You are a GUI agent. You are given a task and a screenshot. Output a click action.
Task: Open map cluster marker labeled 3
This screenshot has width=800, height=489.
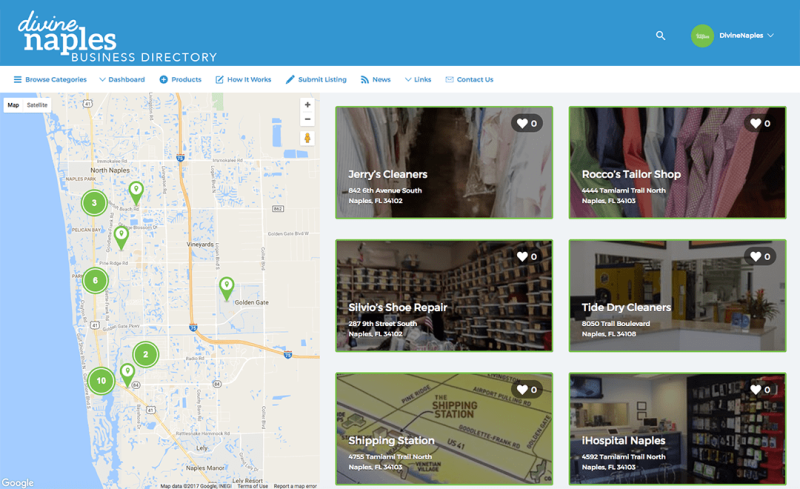tap(94, 203)
